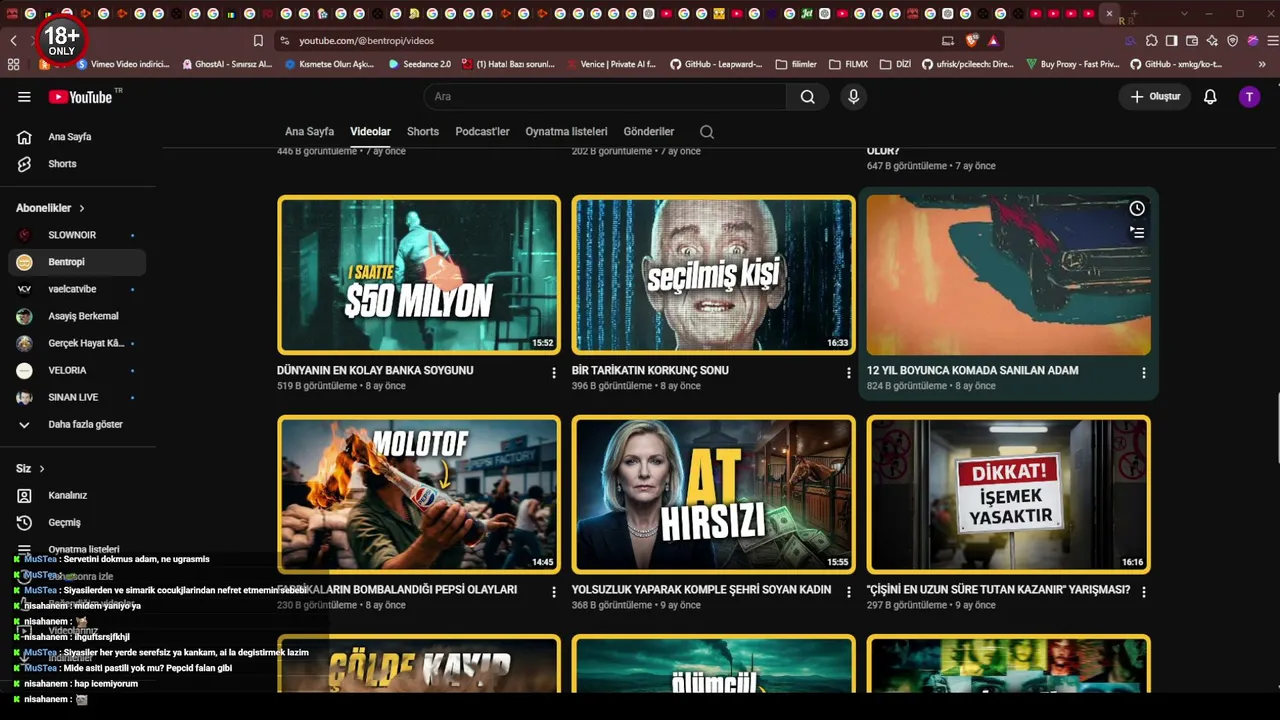Open the YouTube hamburger guide menu

pyautogui.click(x=24, y=97)
